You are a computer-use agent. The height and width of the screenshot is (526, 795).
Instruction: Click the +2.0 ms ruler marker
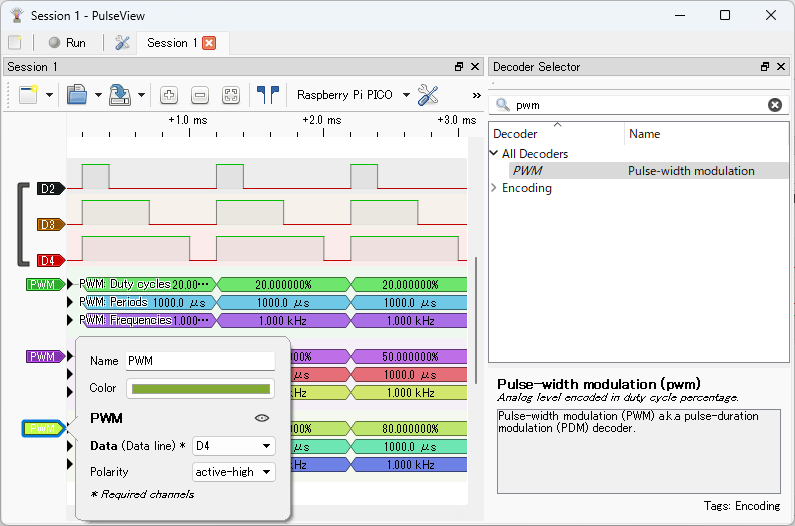tap(322, 120)
